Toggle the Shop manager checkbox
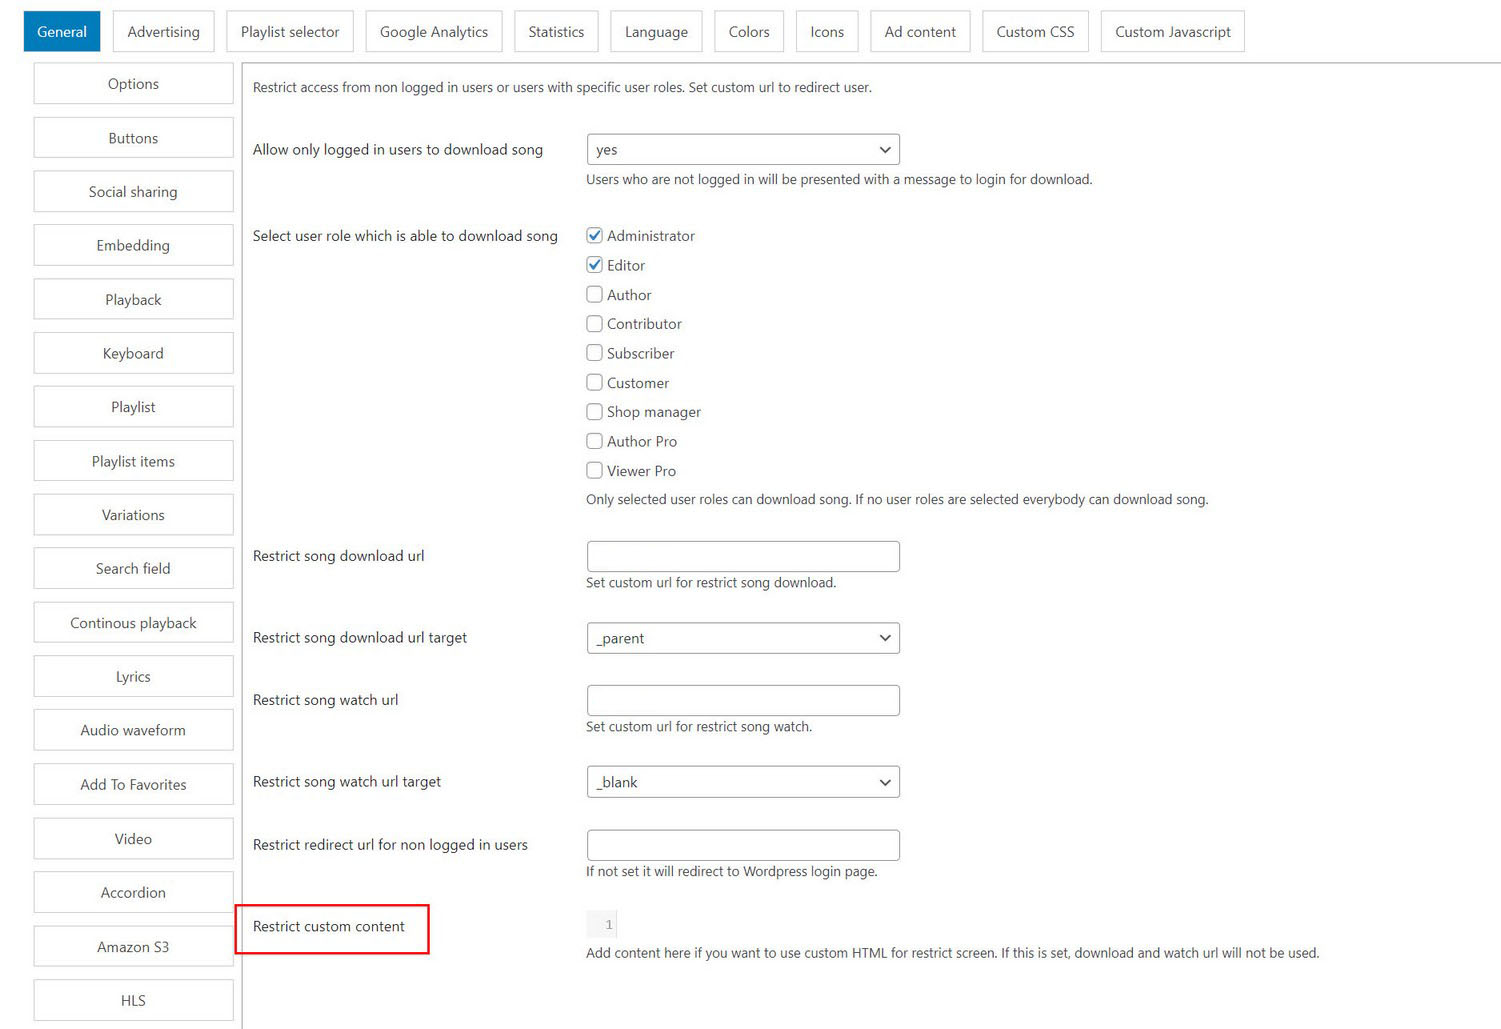Viewport: 1501px width, 1029px height. point(594,412)
